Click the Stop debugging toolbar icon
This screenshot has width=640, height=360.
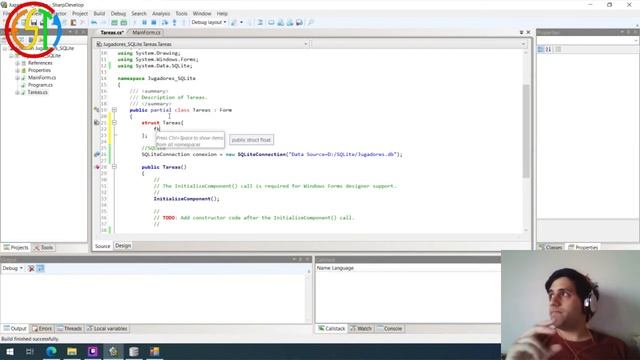153,22
